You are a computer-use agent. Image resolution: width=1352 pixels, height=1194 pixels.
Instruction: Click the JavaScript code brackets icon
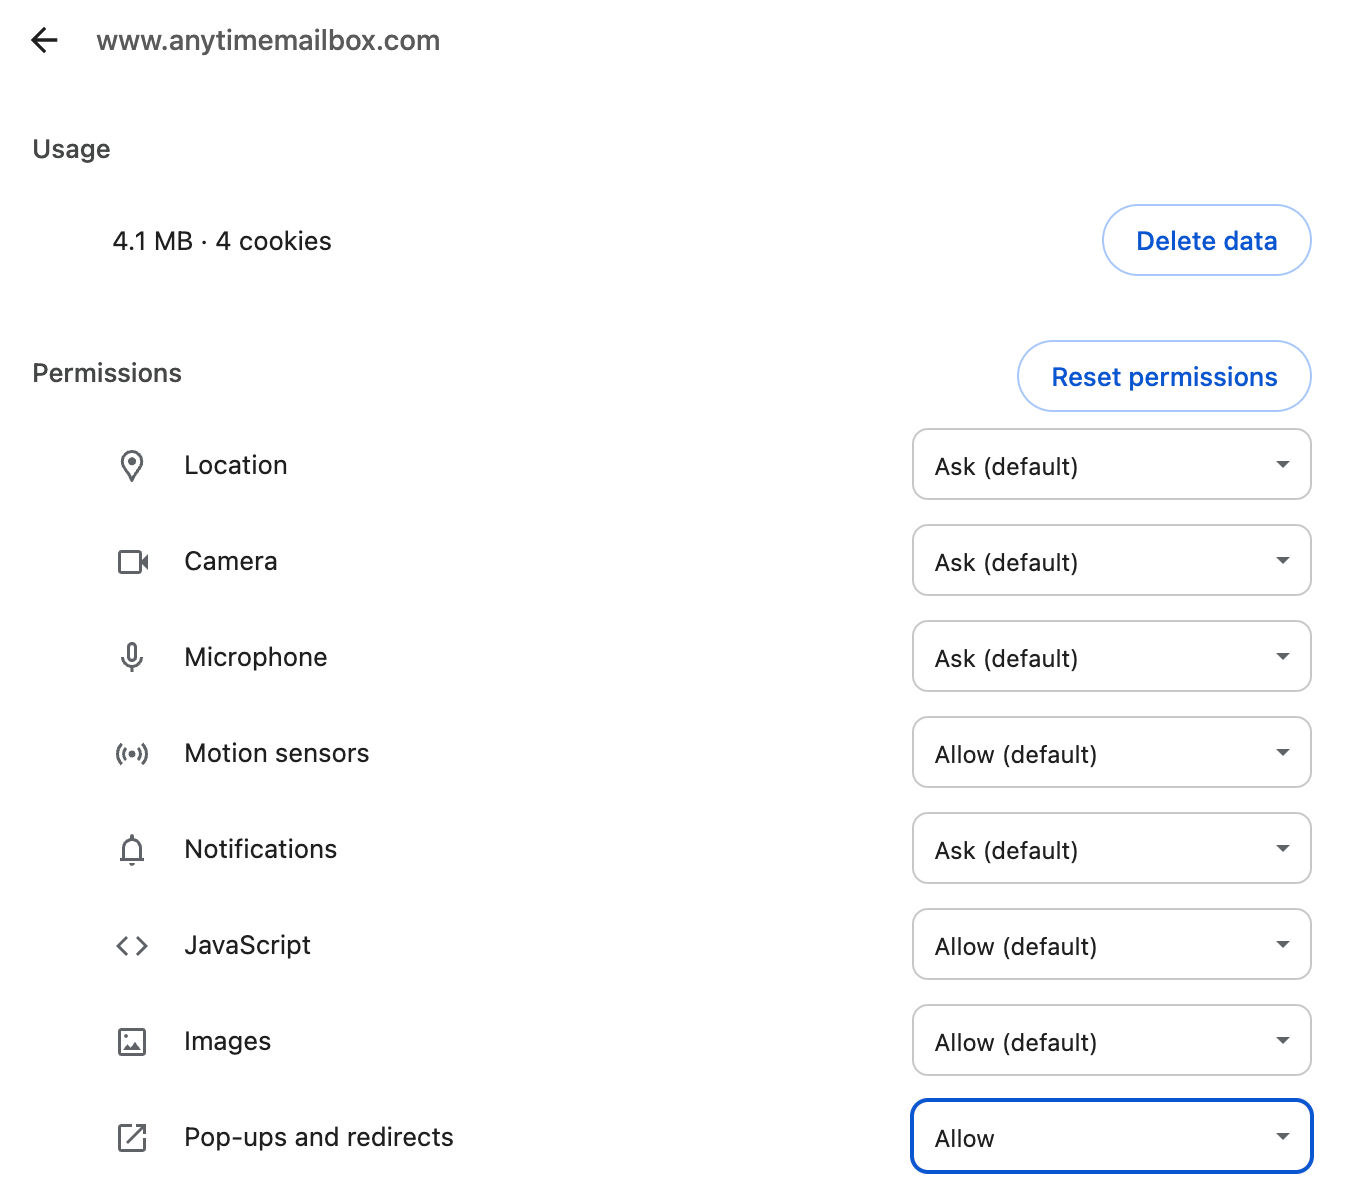[x=132, y=945]
